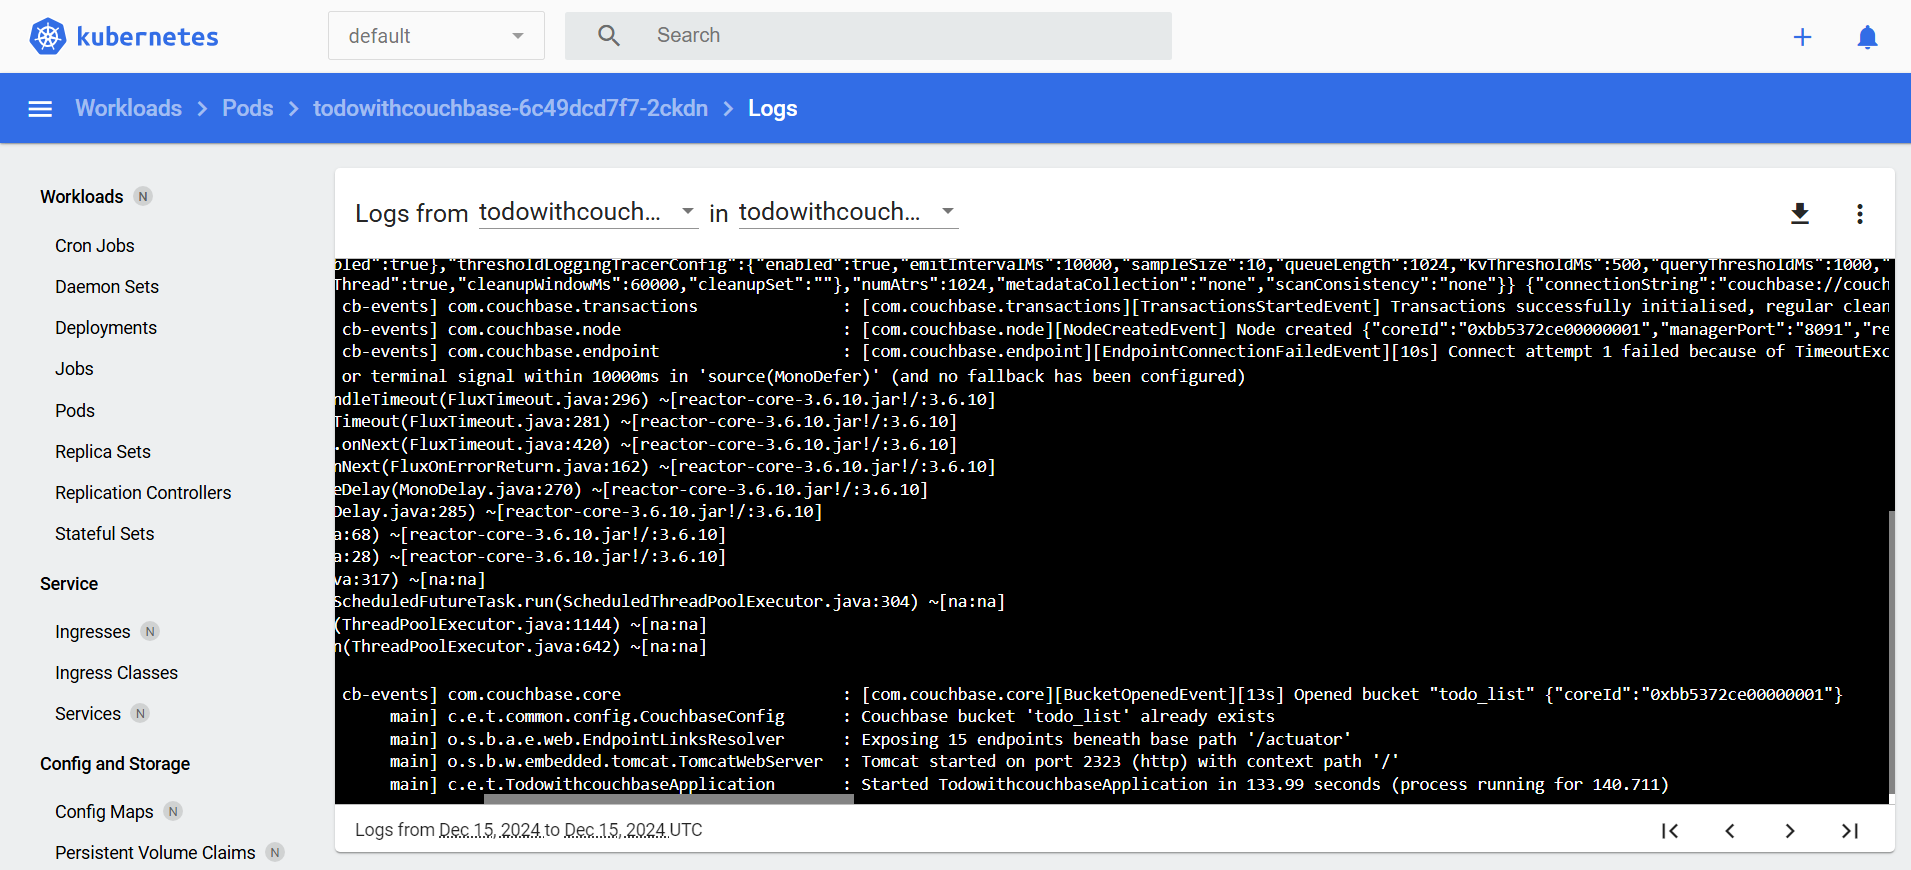Click the N badge beside Config Maps
Screen dimensions: 1911x870
tap(173, 812)
